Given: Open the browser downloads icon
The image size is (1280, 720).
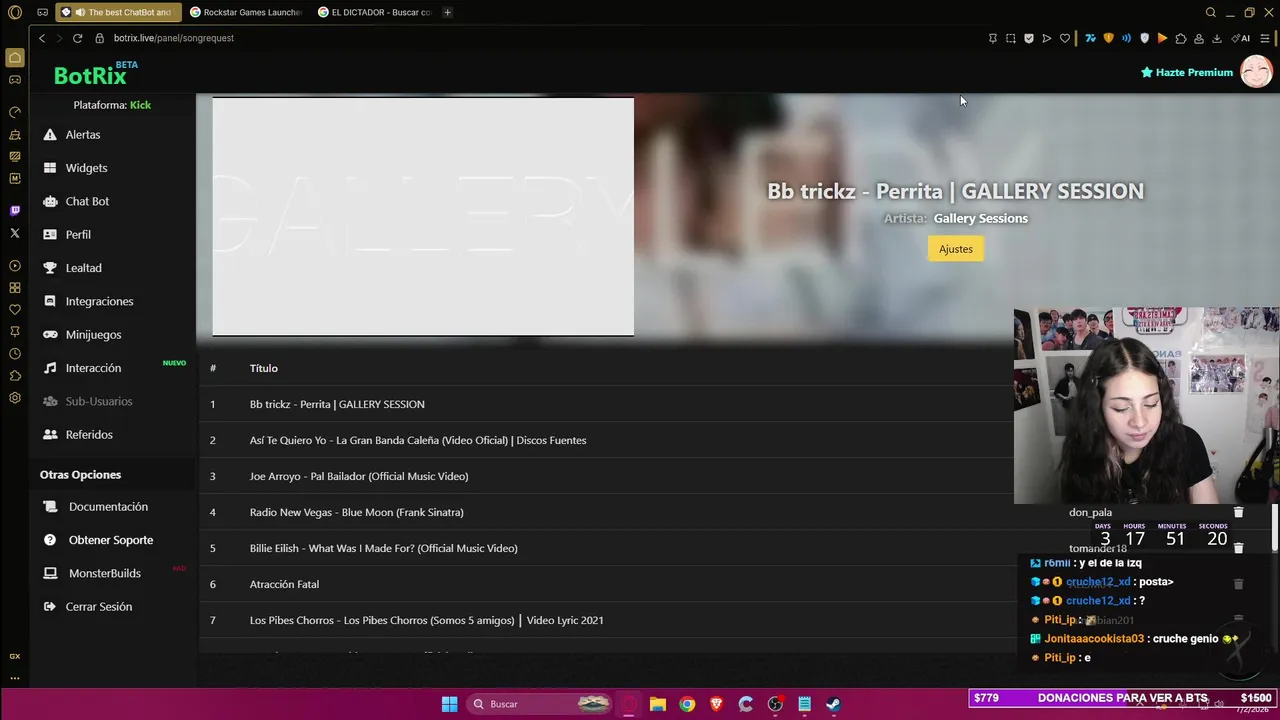Looking at the screenshot, I should click(x=1217, y=38).
